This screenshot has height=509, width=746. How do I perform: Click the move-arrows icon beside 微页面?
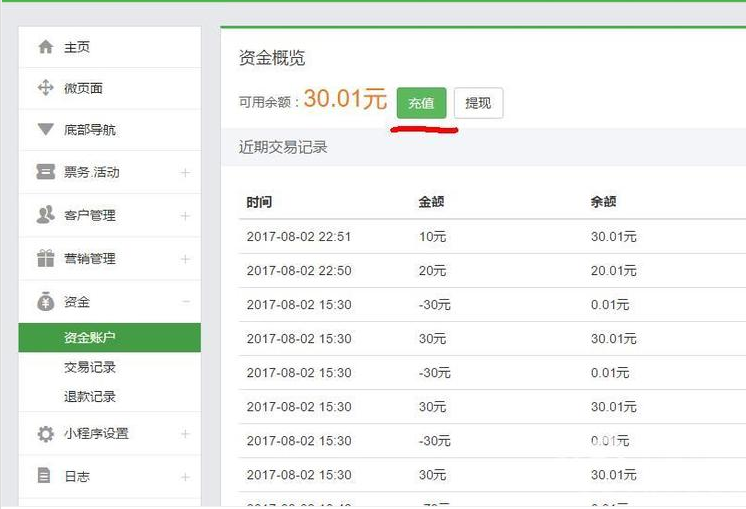pos(45,88)
